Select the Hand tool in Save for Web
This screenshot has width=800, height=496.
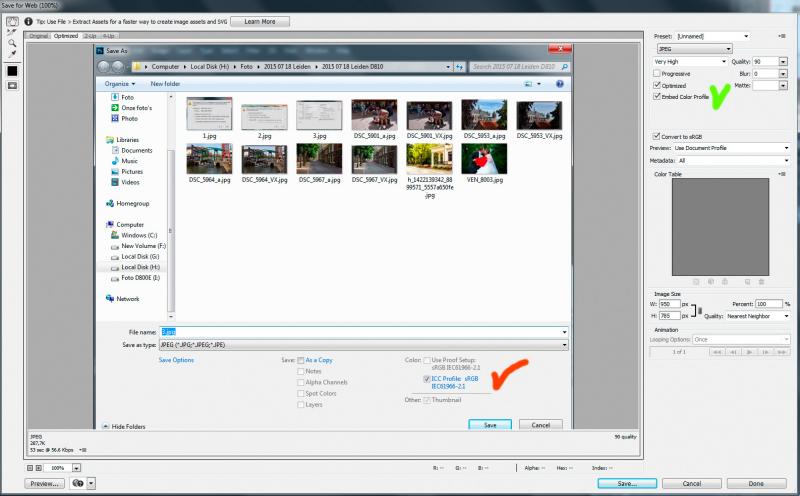point(12,21)
